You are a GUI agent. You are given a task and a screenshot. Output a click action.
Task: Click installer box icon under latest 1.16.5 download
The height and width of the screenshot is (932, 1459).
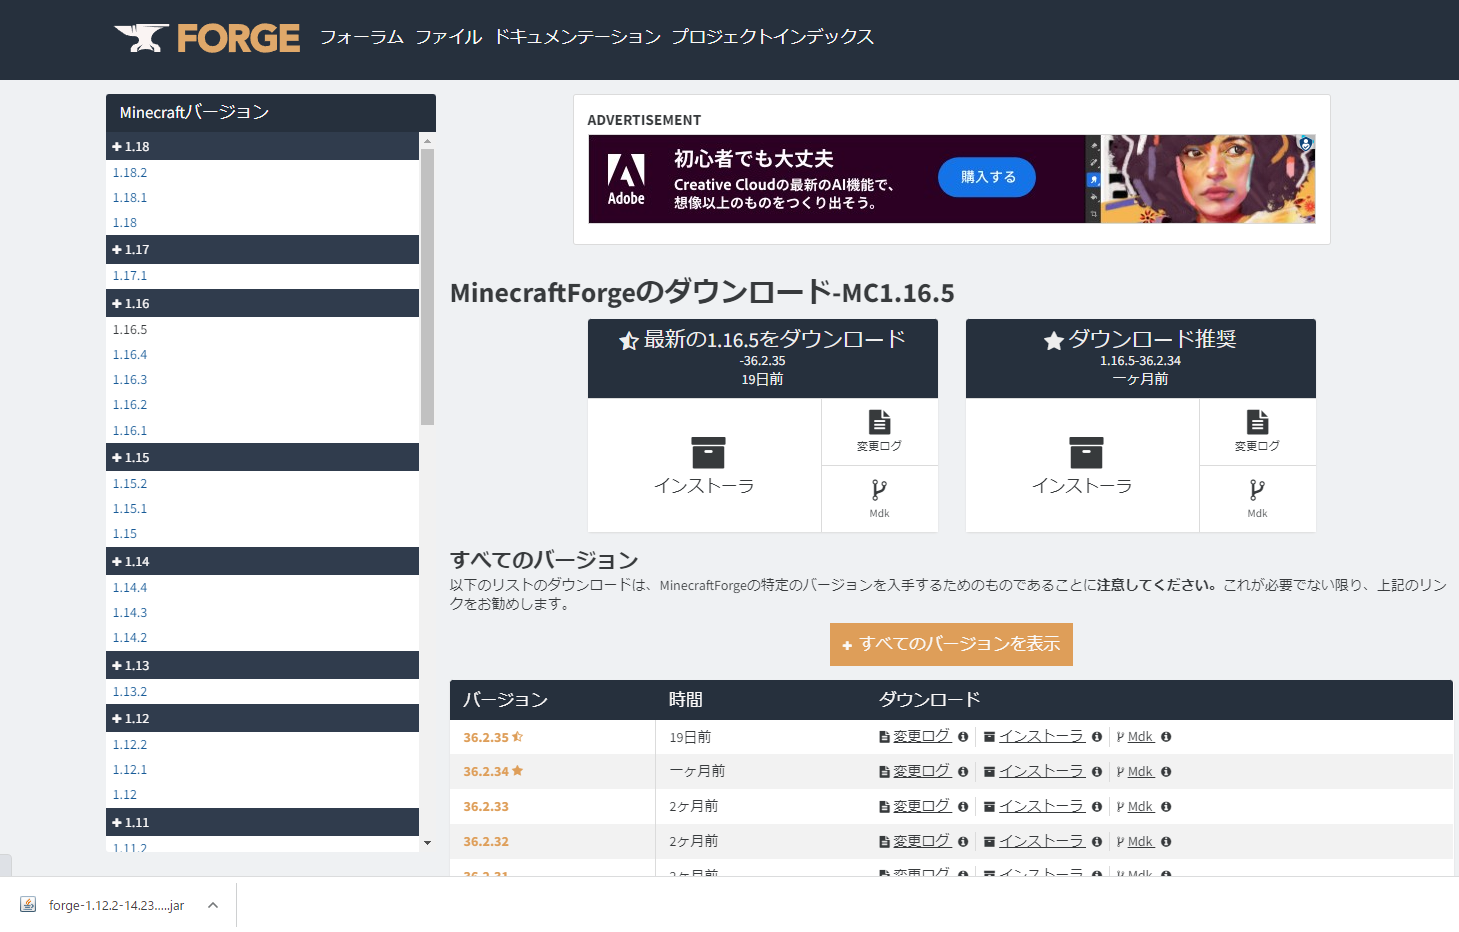pos(707,452)
